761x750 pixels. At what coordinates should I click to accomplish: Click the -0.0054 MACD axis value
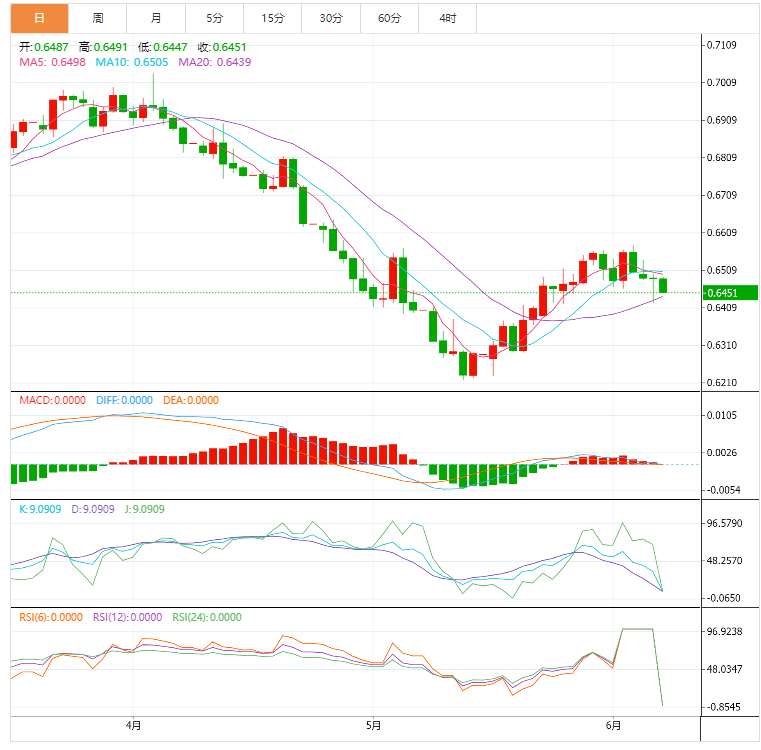point(723,490)
